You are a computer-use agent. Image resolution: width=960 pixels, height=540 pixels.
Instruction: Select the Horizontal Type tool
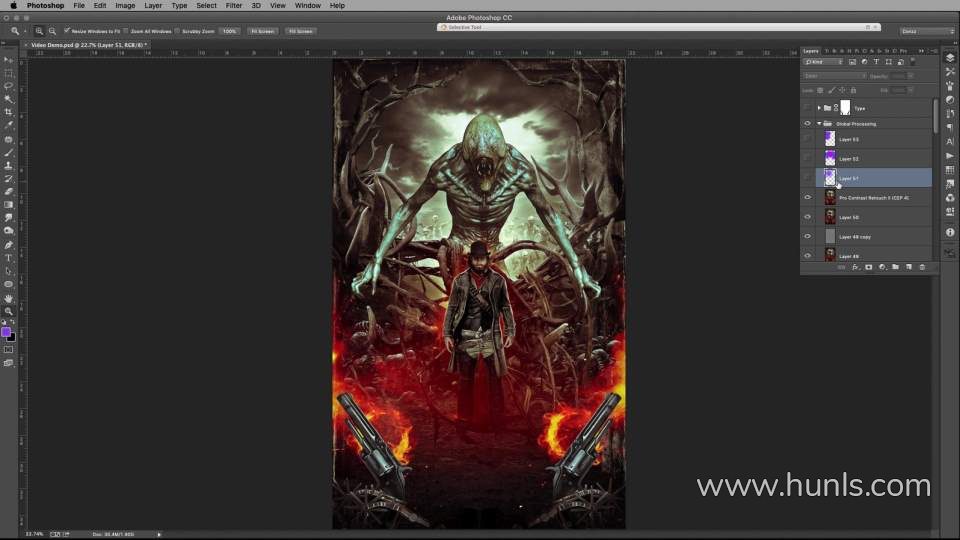pyautogui.click(x=9, y=258)
